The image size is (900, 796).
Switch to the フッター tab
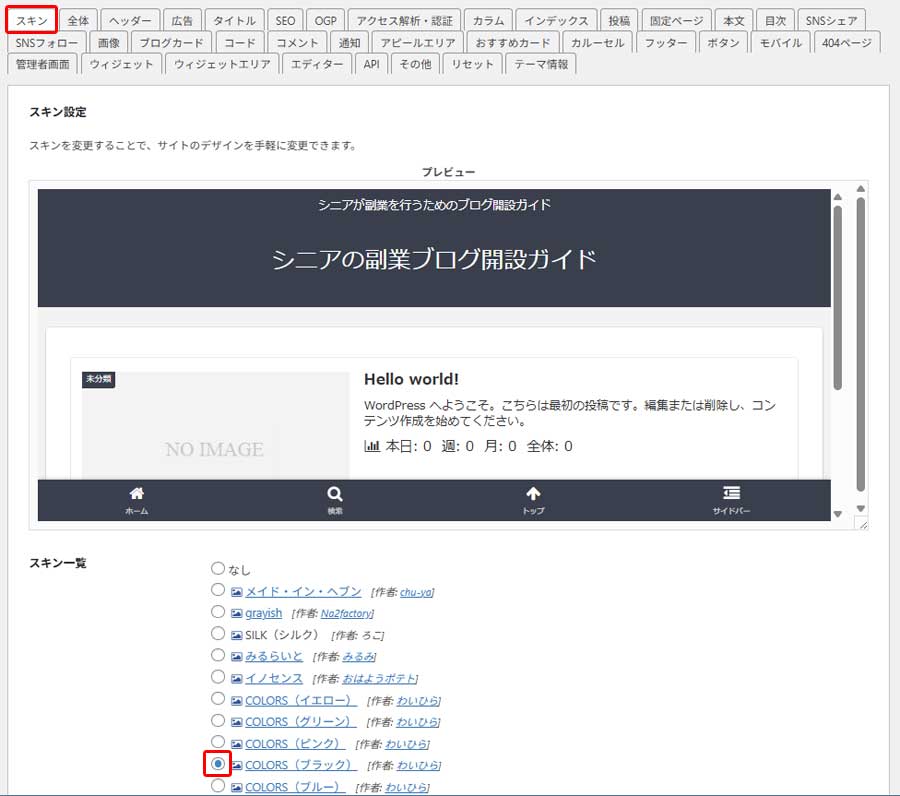[x=666, y=42]
